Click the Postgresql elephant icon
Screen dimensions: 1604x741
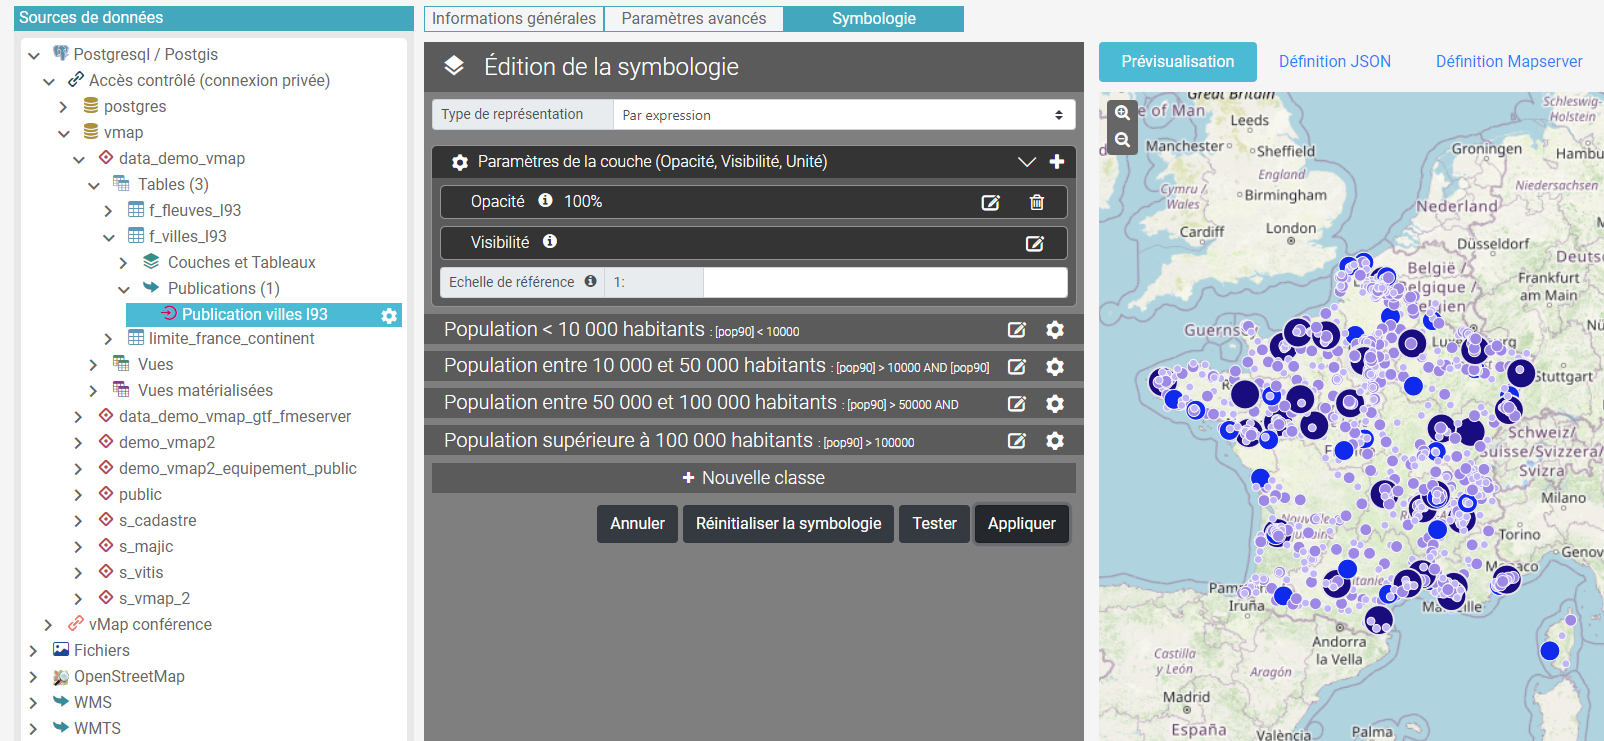click(61, 54)
